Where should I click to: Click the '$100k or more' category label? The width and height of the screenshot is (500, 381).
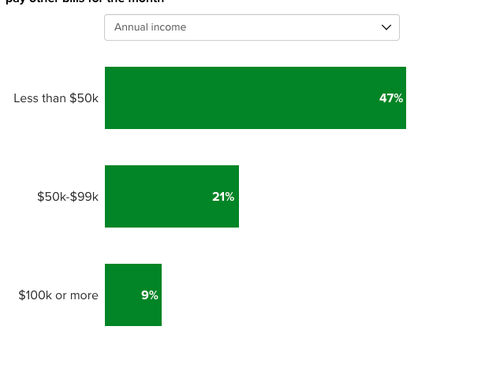tap(58, 295)
